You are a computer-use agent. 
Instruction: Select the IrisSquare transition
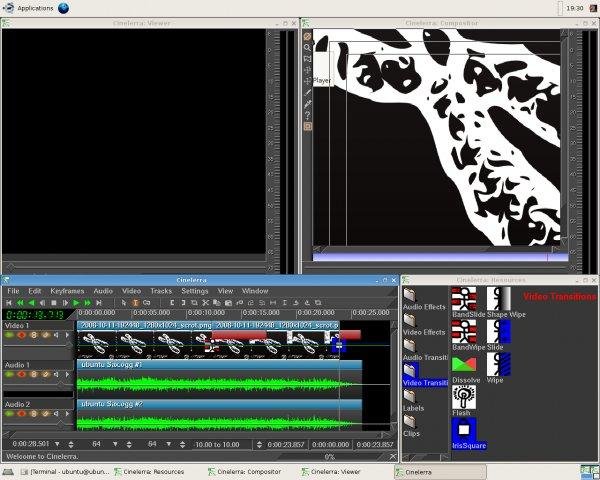pos(463,432)
